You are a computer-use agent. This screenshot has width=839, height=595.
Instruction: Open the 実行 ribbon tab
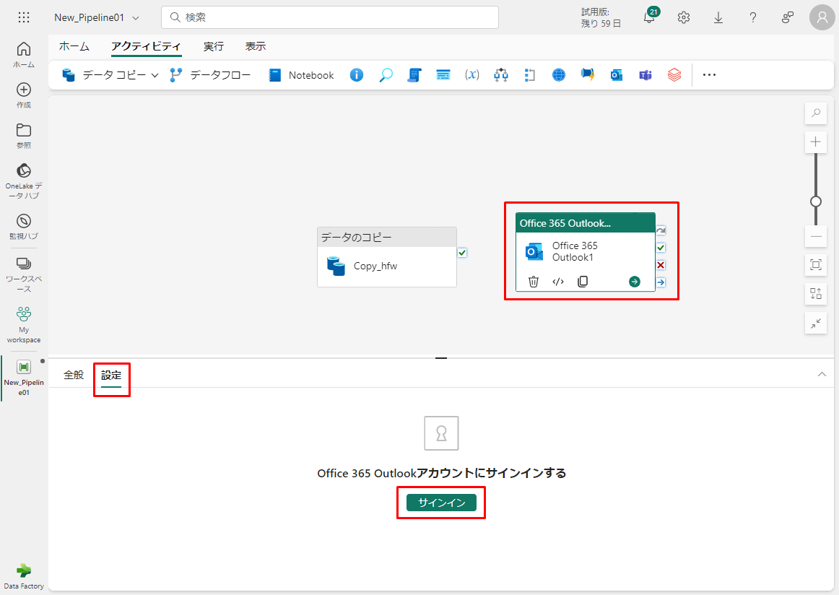[x=214, y=47]
